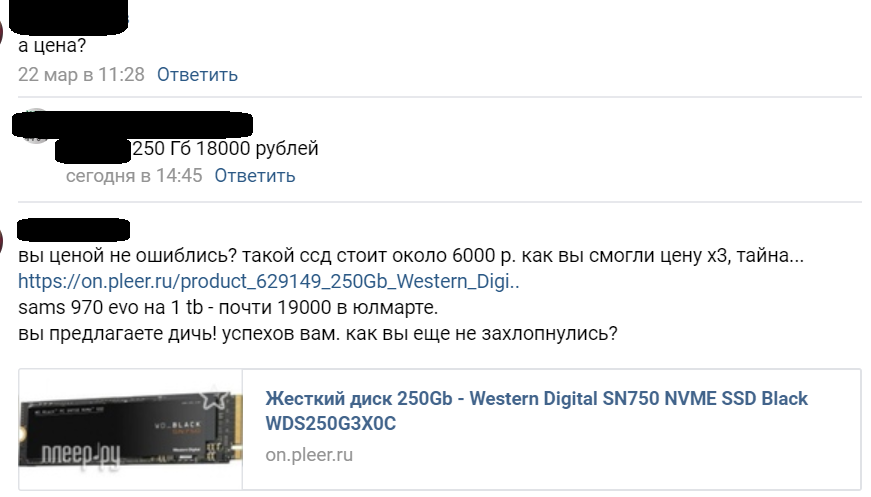Select the 'а цена?' comment text

52,45
